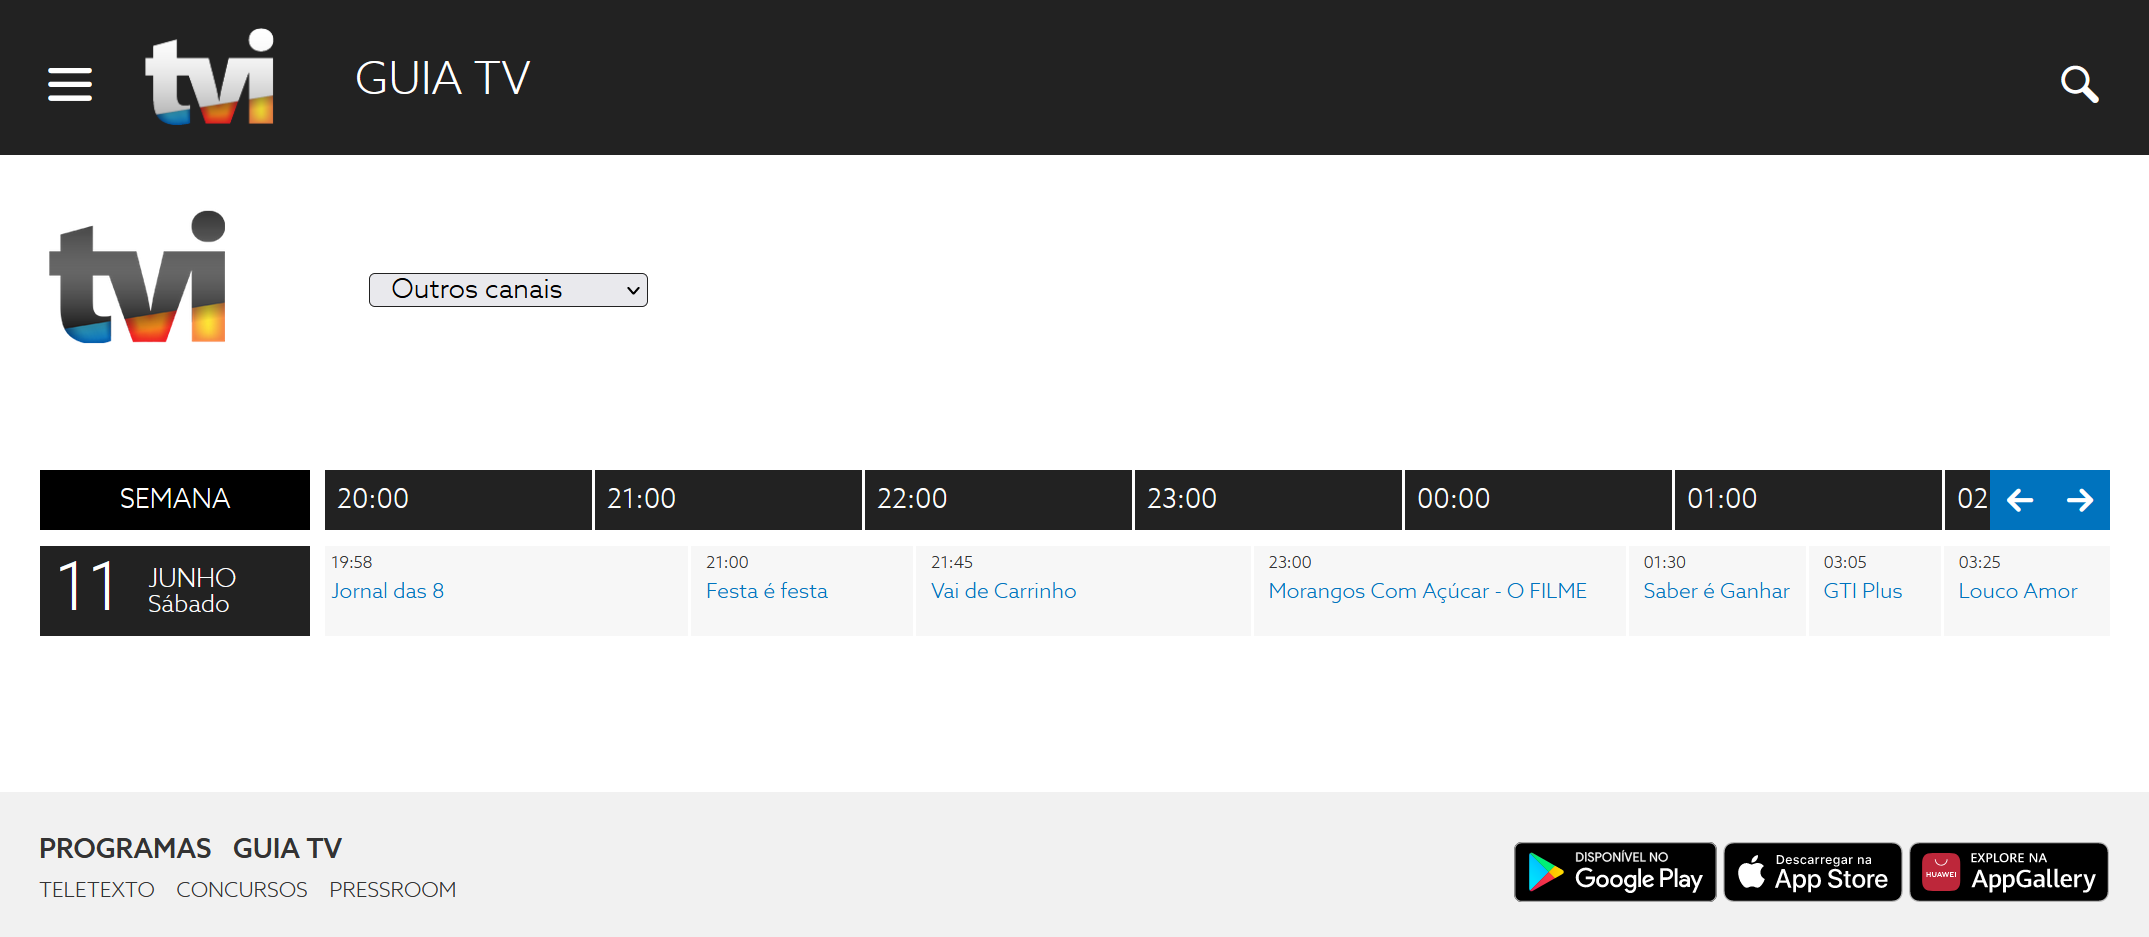Click the TVI logo in header

pos(210,76)
